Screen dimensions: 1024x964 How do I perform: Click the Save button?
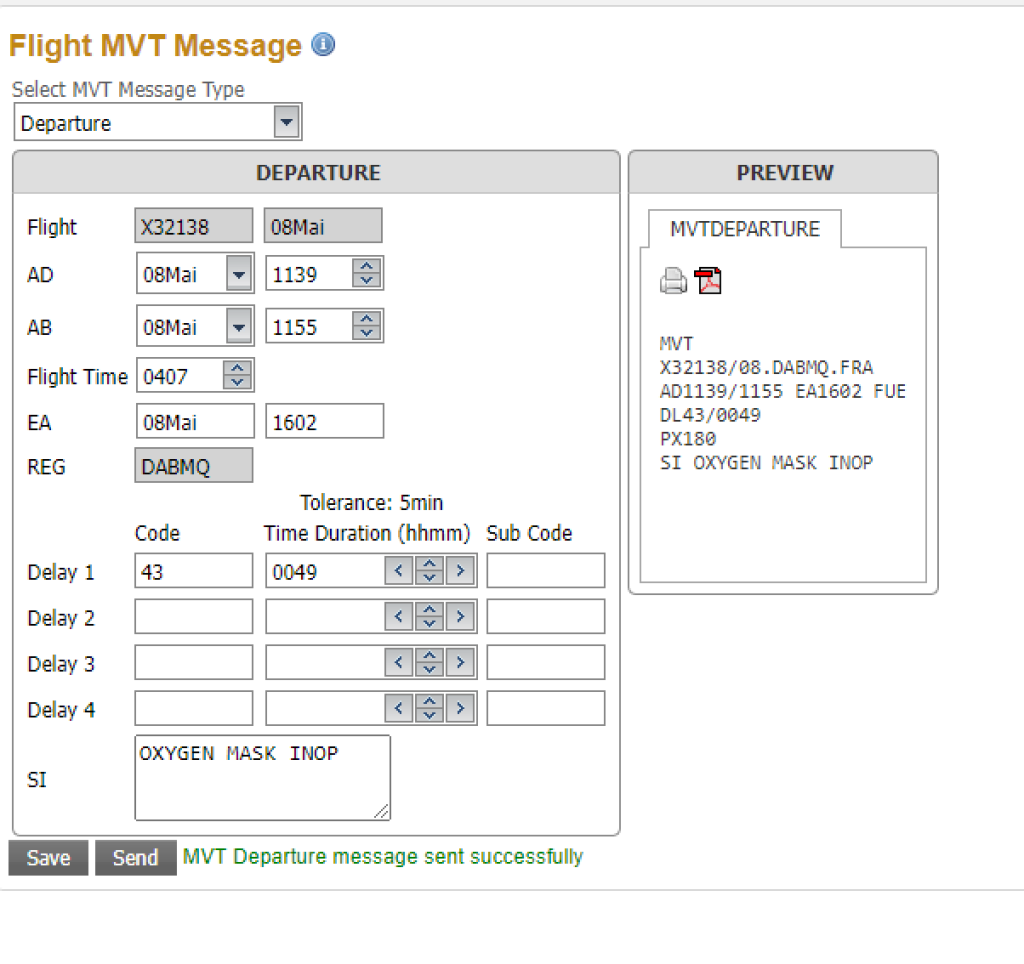(x=48, y=858)
